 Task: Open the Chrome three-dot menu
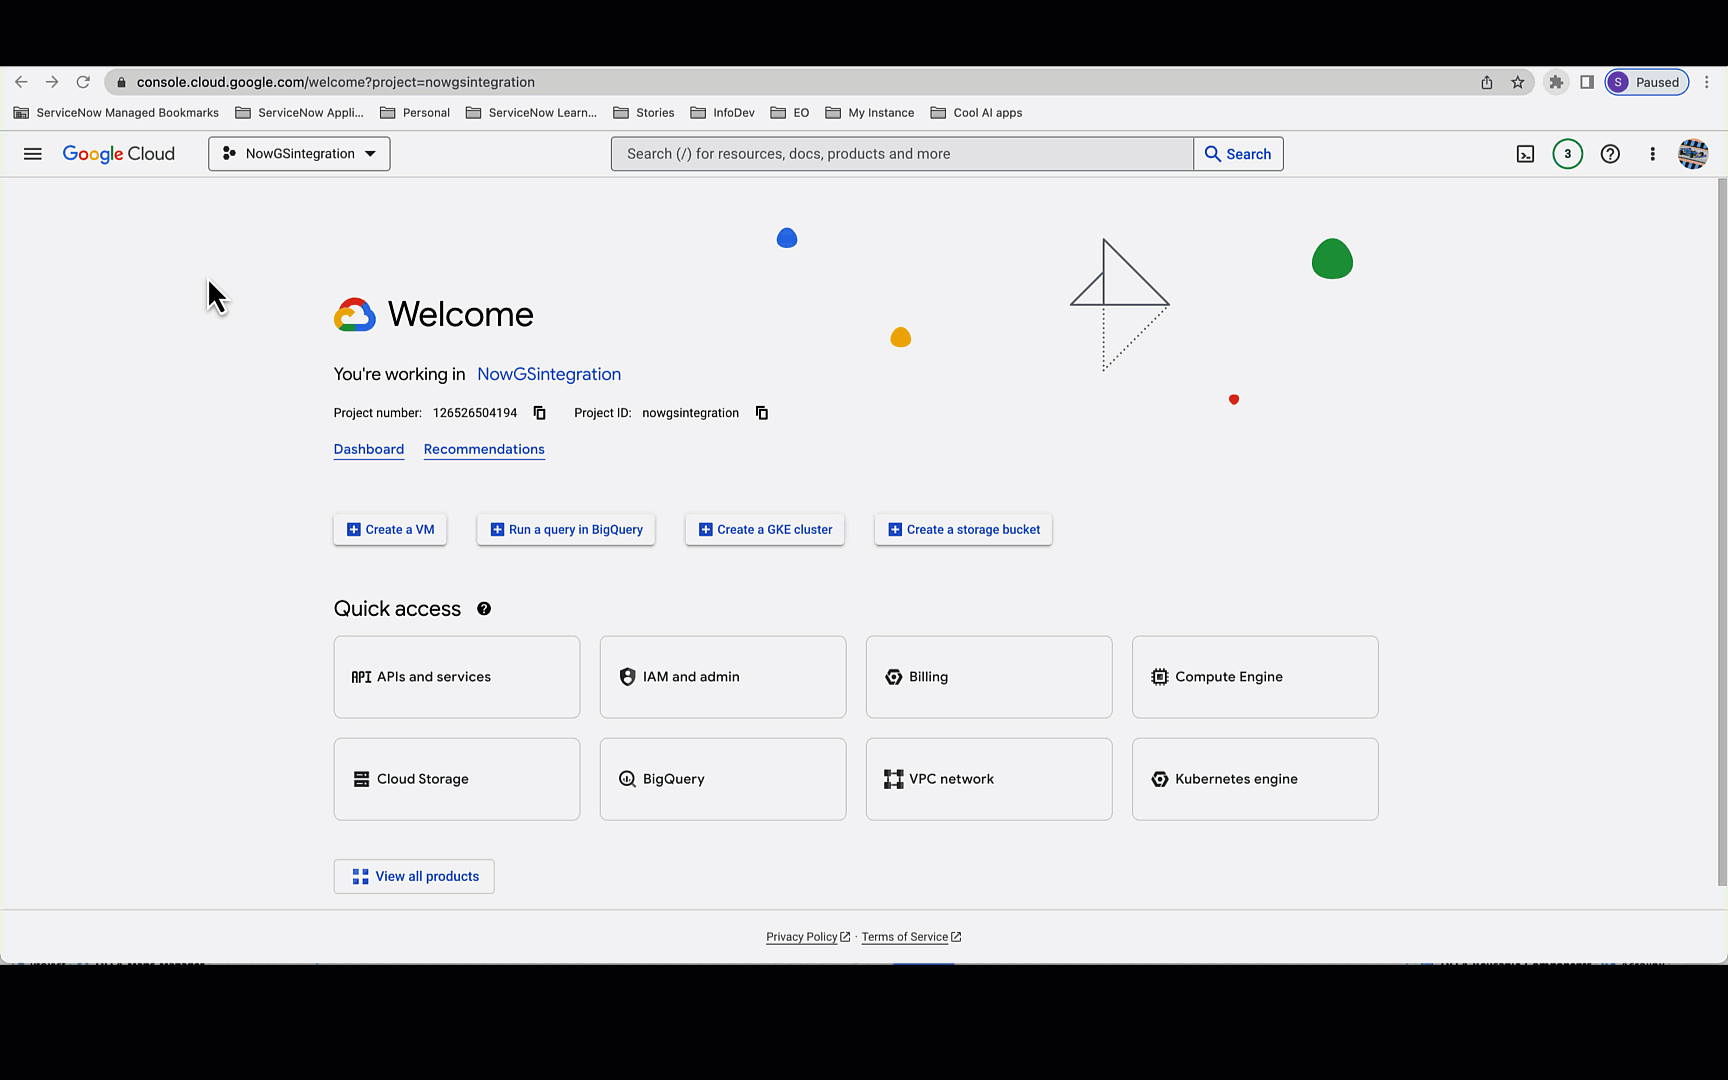point(1707,82)
